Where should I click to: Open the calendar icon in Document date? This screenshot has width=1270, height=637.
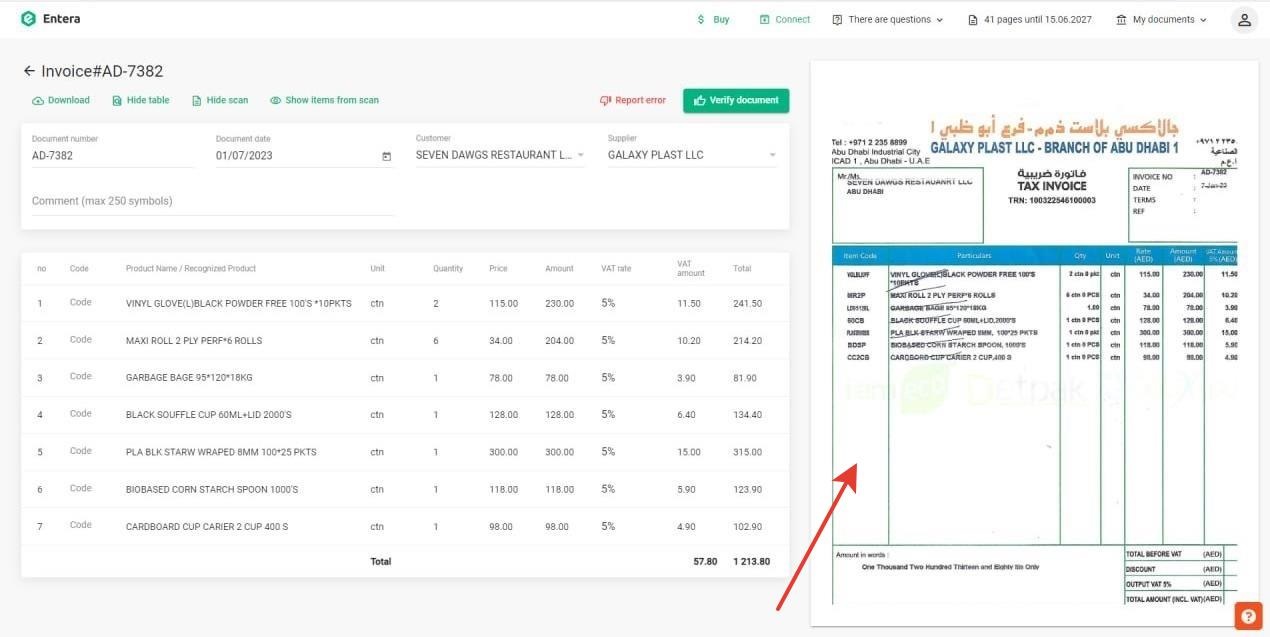[x=386, y=156]
